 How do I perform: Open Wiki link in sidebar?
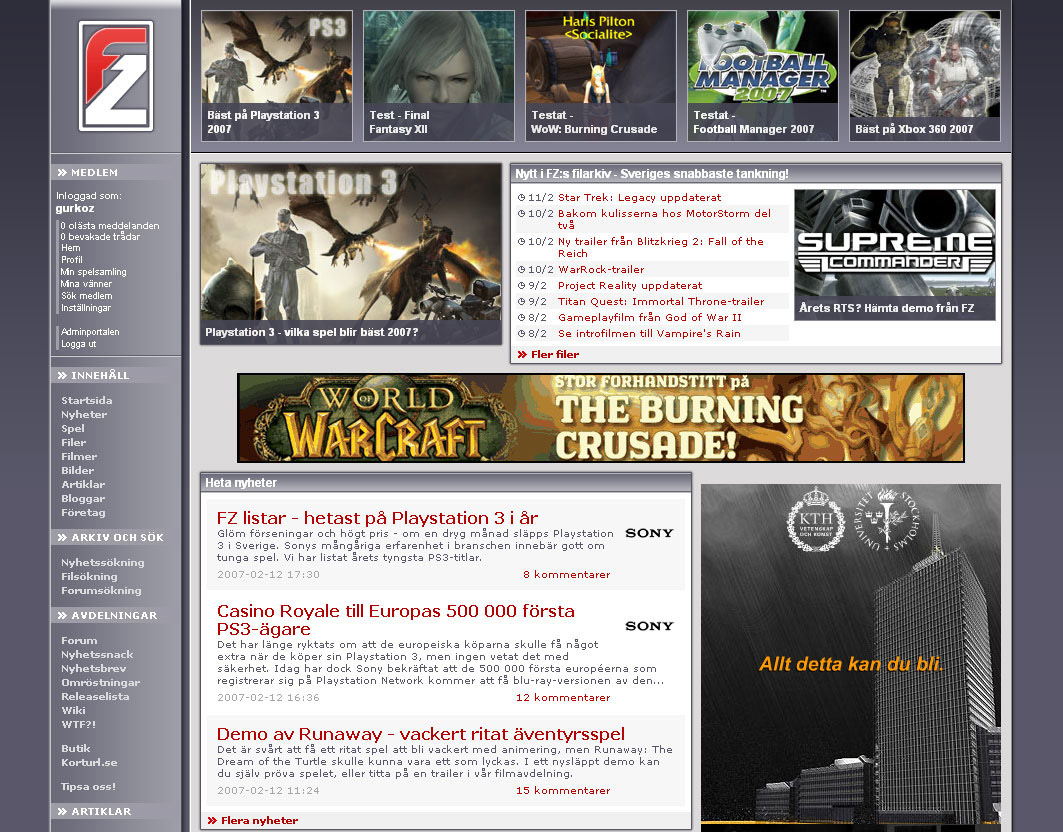click(73, 711)
